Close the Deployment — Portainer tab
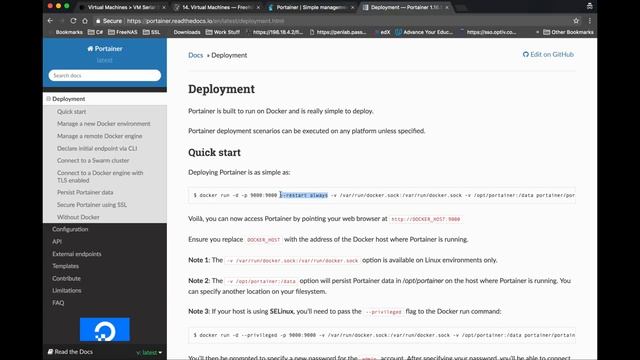Viewport: 640px width, 360px height. pyautogui.click(x=447, y=7)
